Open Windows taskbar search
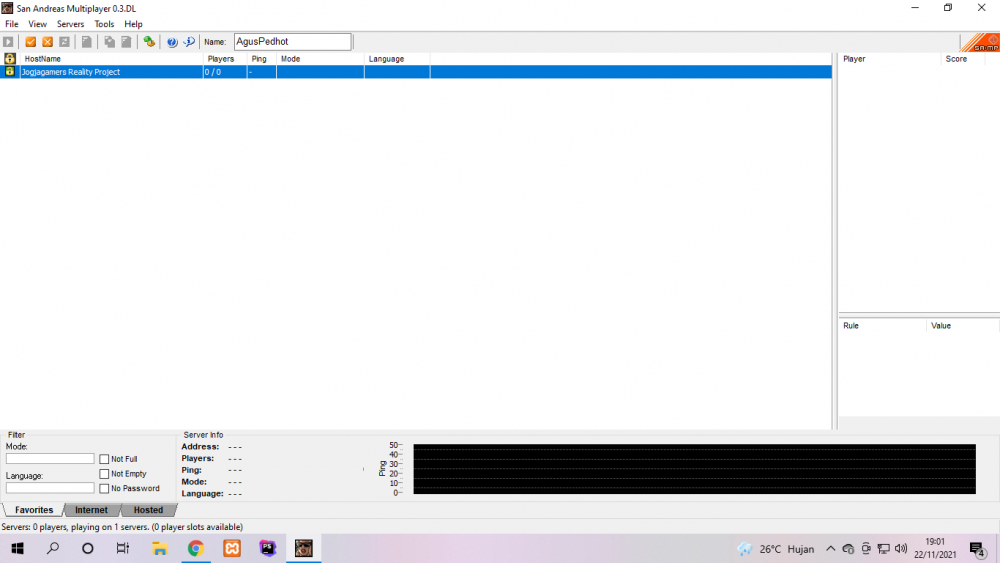1000x563 pixels. coord(53,548)
